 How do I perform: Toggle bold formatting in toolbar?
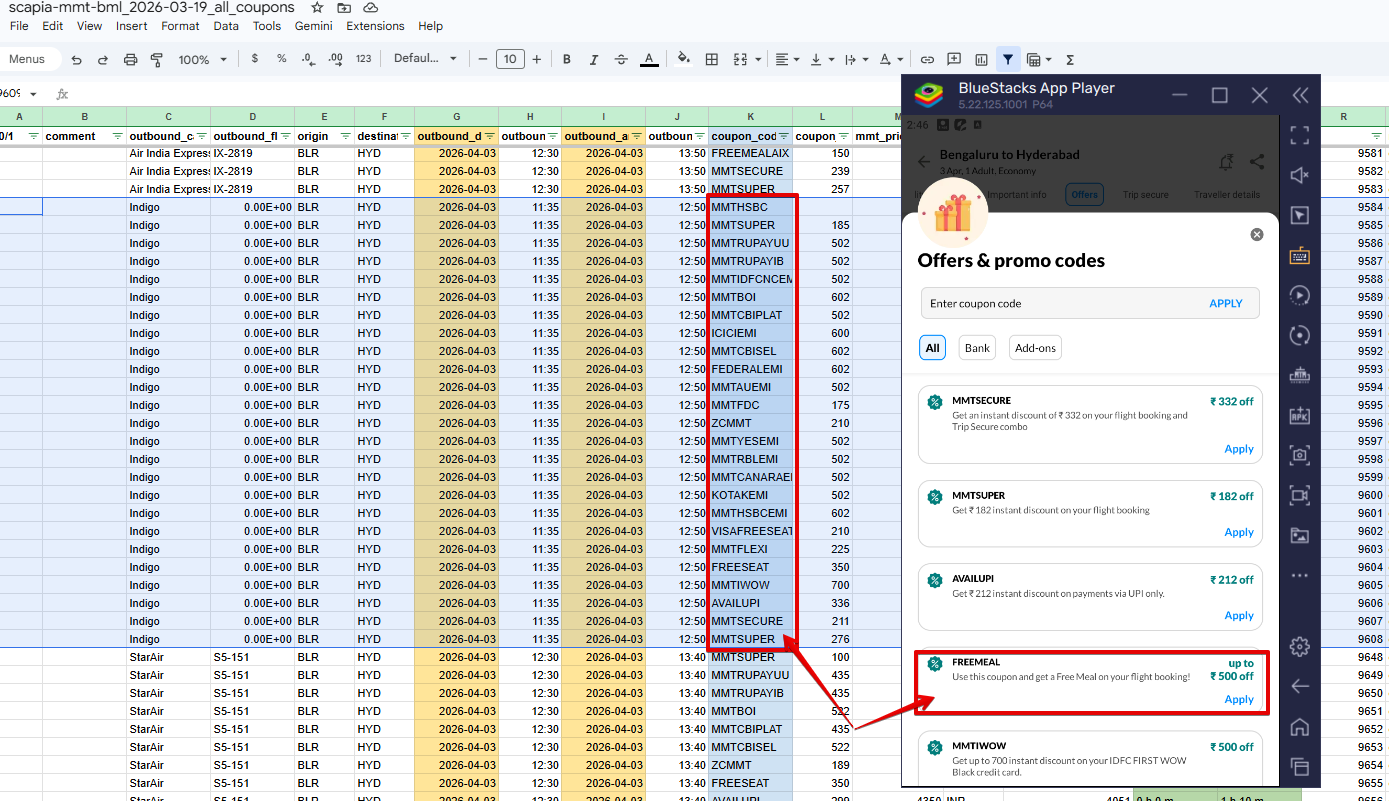(567, 59)
